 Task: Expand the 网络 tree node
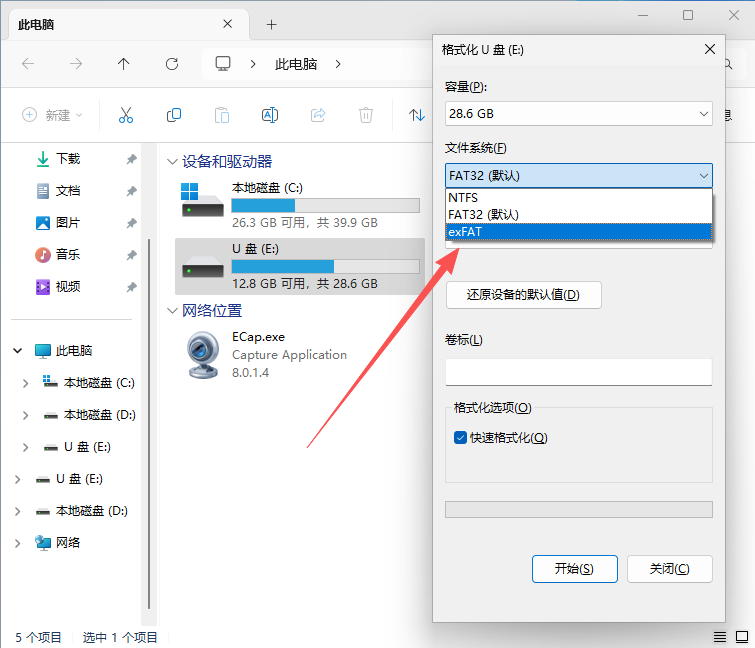pyautogui.click(x=17, y=543)
